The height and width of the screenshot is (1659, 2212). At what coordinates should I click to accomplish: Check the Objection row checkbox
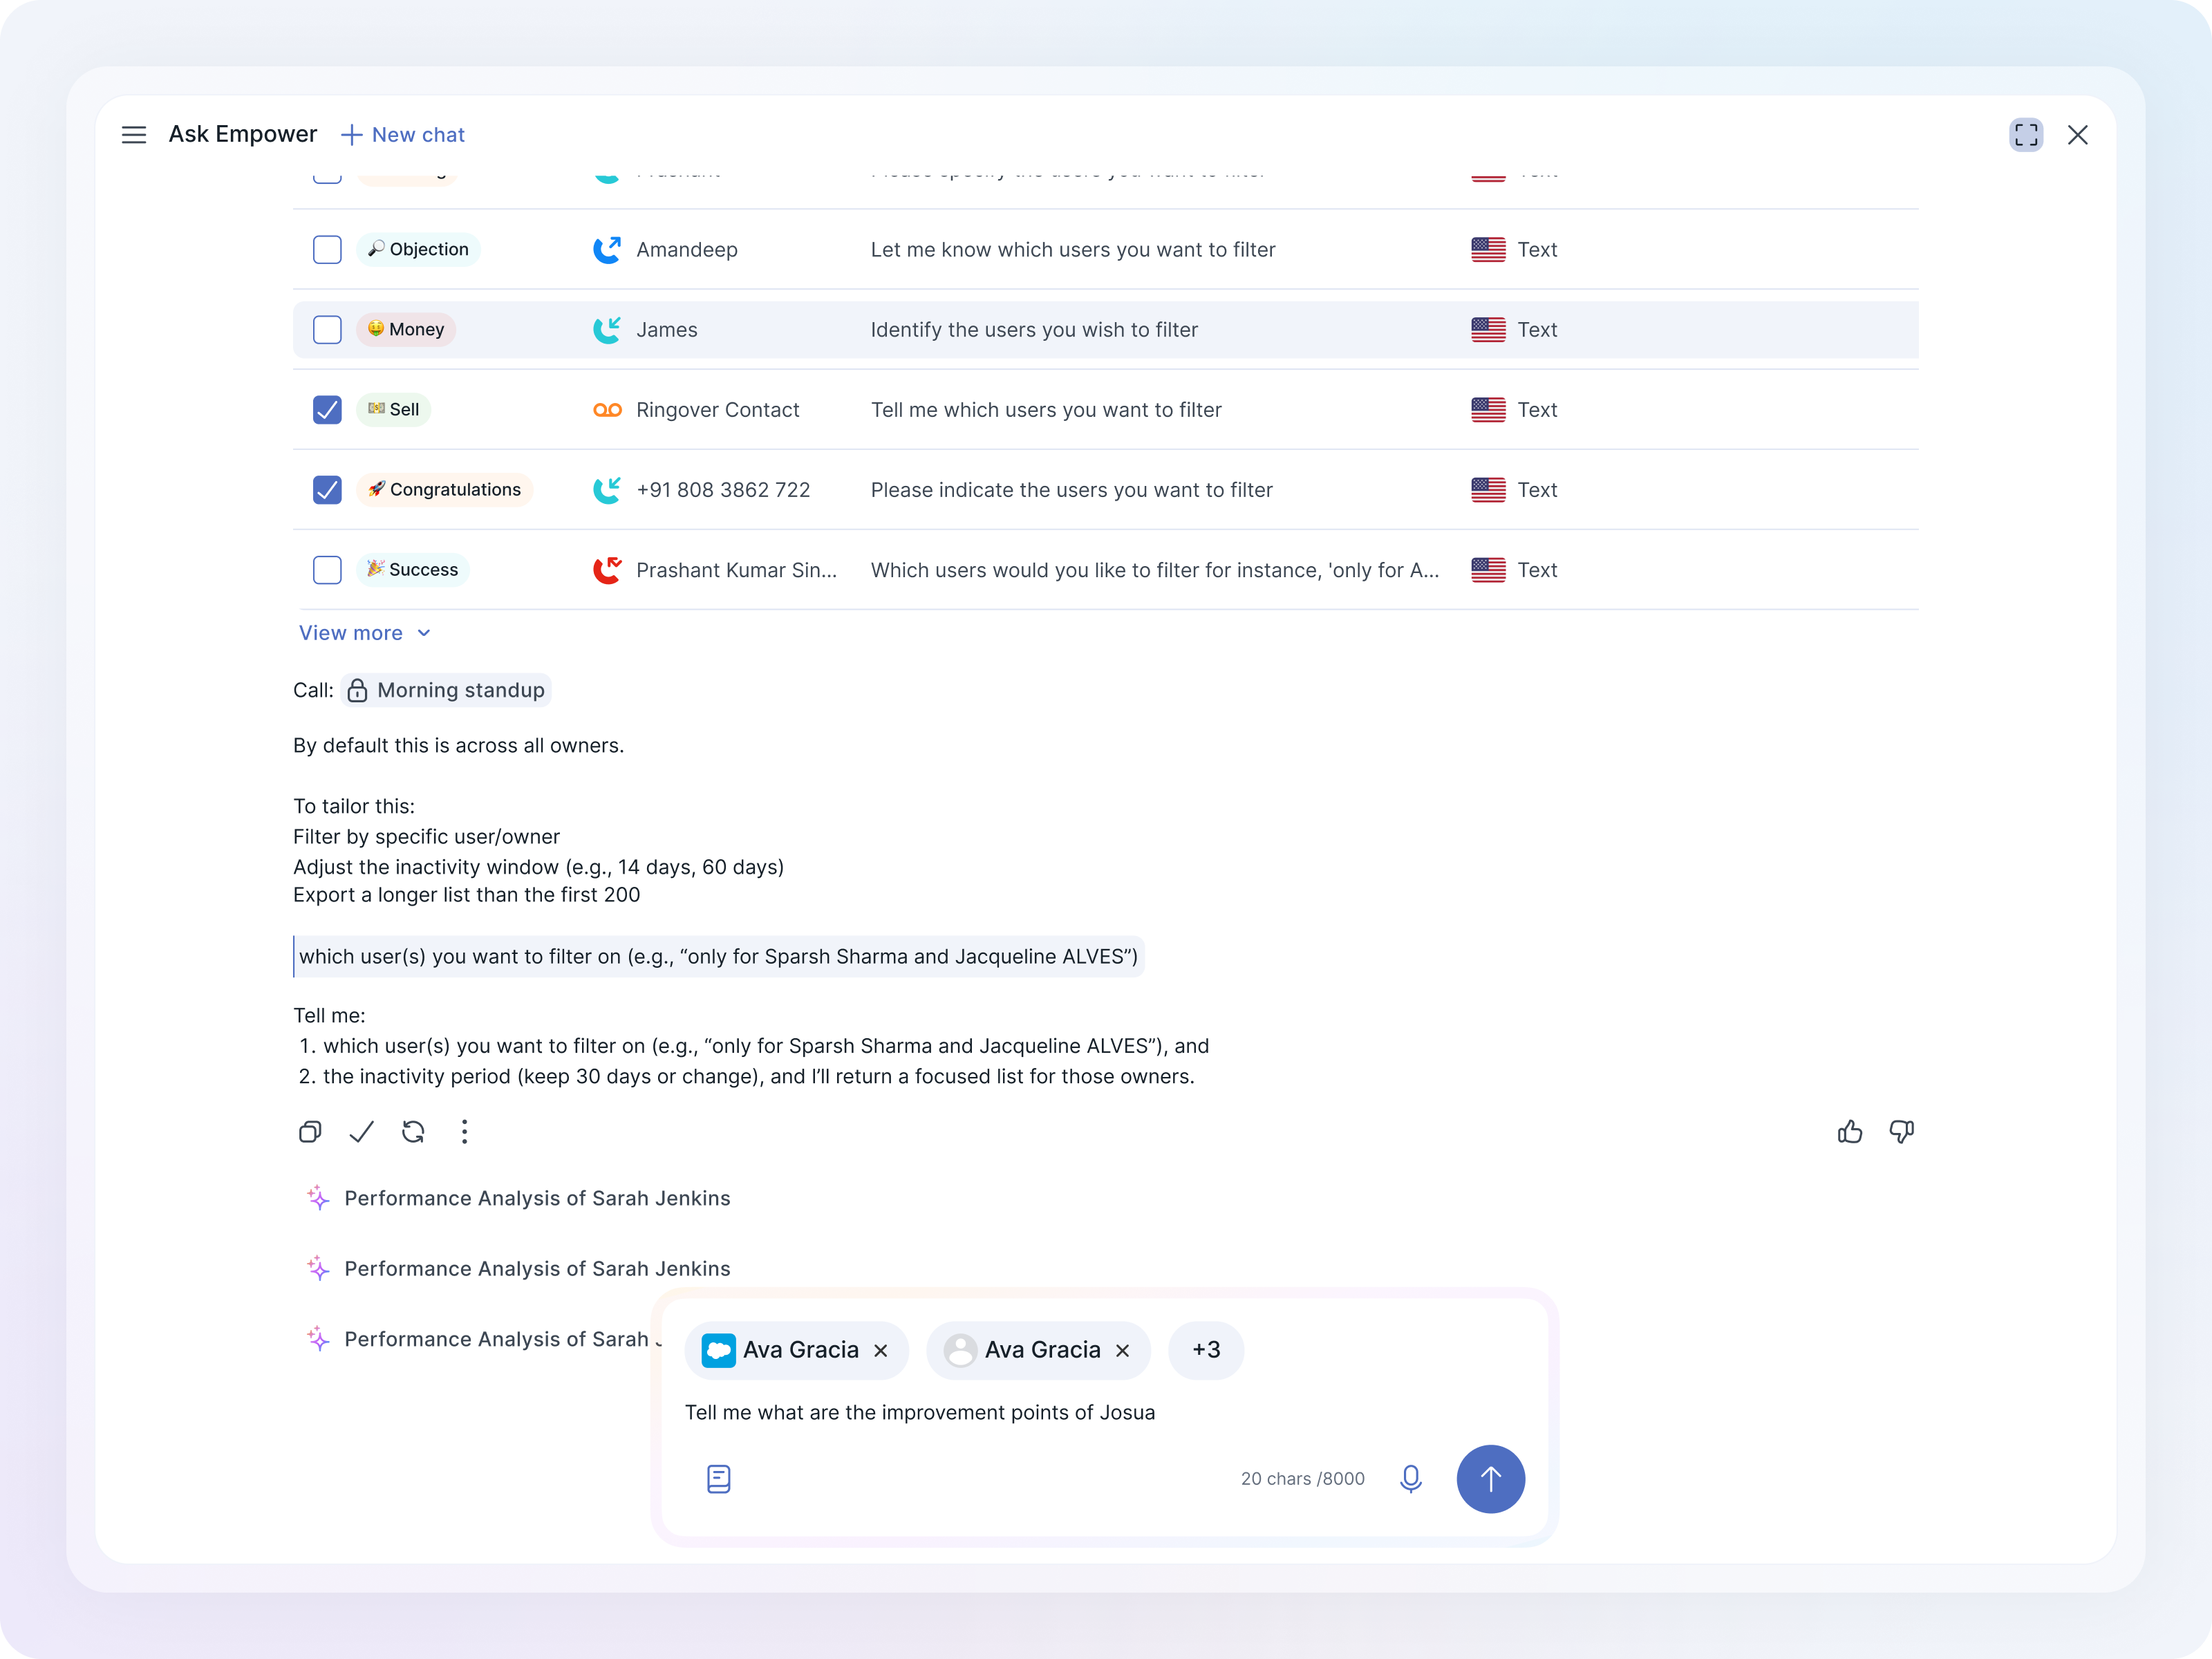[x=327, y=250]
